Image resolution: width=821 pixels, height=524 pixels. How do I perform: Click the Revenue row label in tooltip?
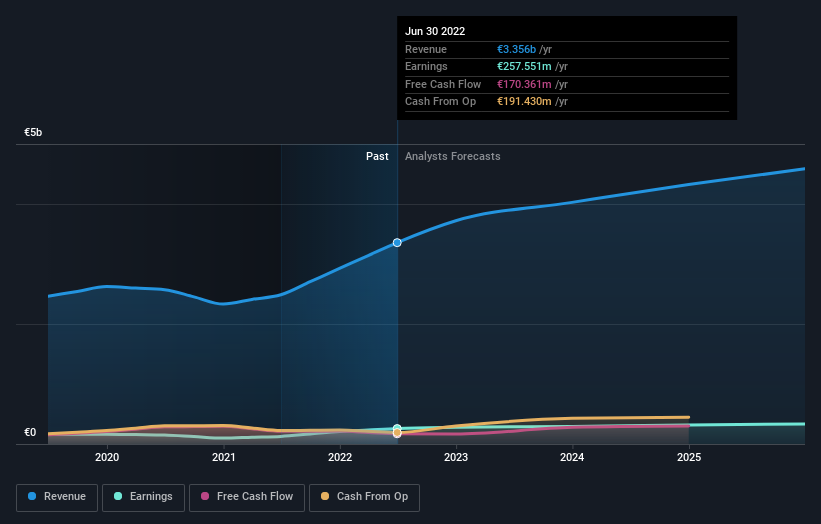tap(426, 49)
